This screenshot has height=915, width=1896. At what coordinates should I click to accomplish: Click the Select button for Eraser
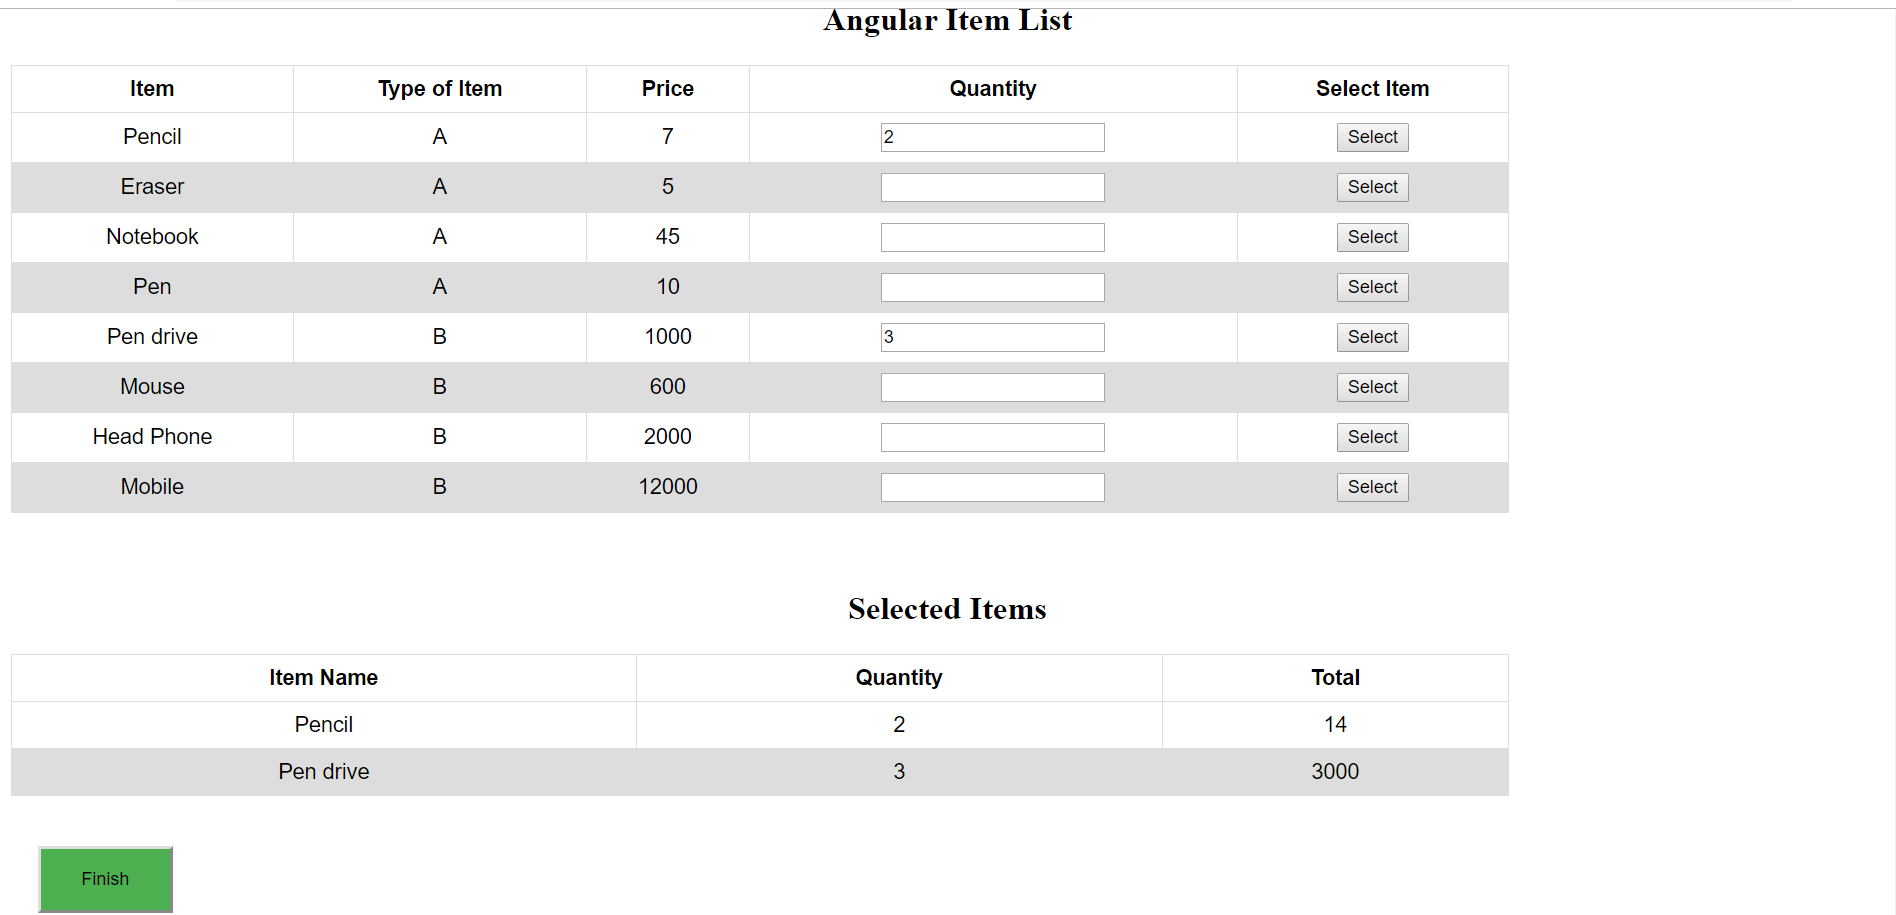1372,187
